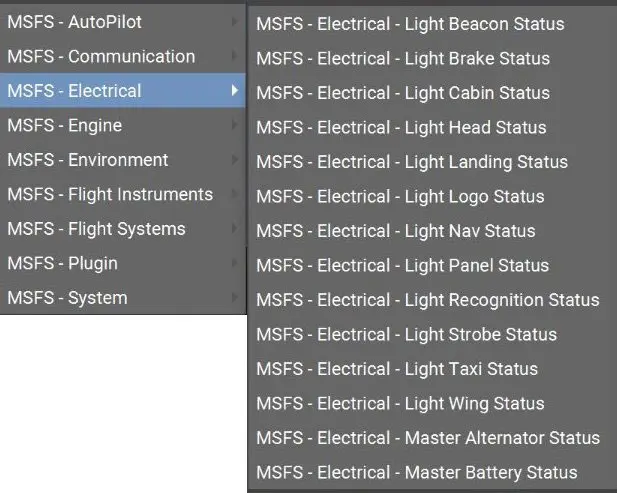Image resolution: width=617 pixels, height=493 pixels.
Task: Select Light Strobe Status entry
Action: coord(432,334)
